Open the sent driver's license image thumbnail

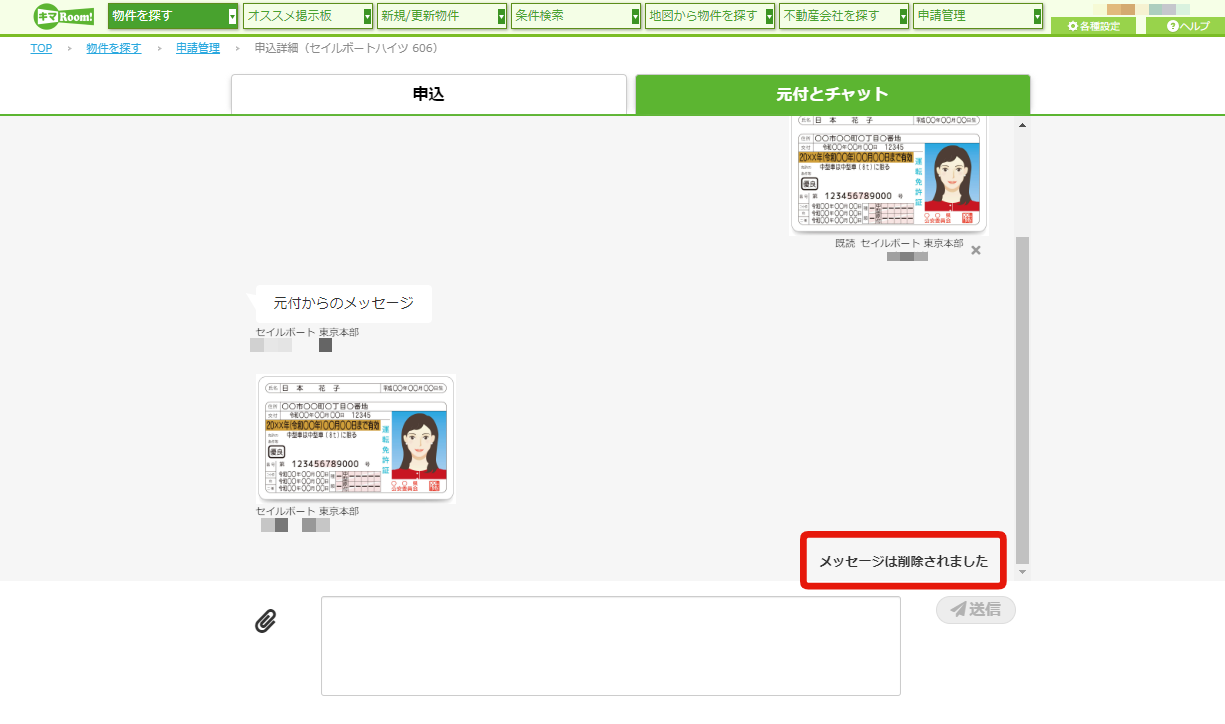[x=889, y=175]
